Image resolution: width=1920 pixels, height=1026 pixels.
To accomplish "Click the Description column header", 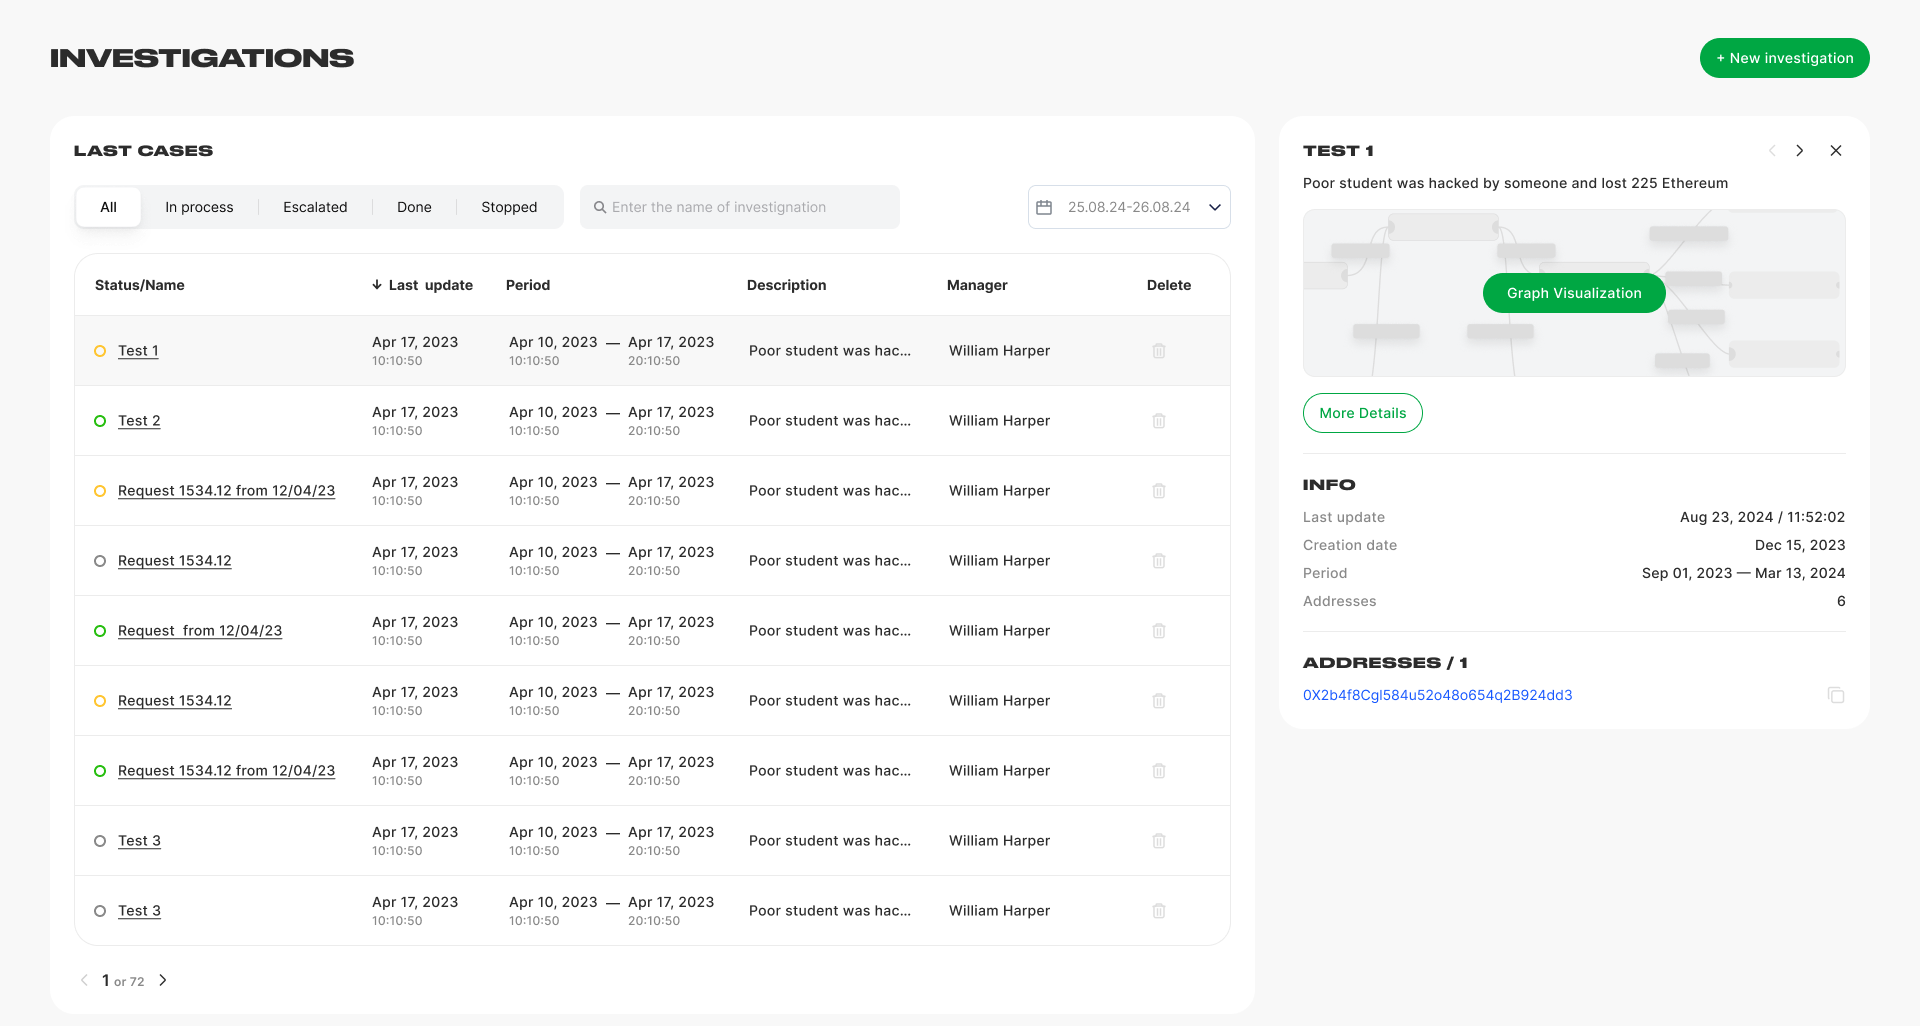I will coord(787,285).
